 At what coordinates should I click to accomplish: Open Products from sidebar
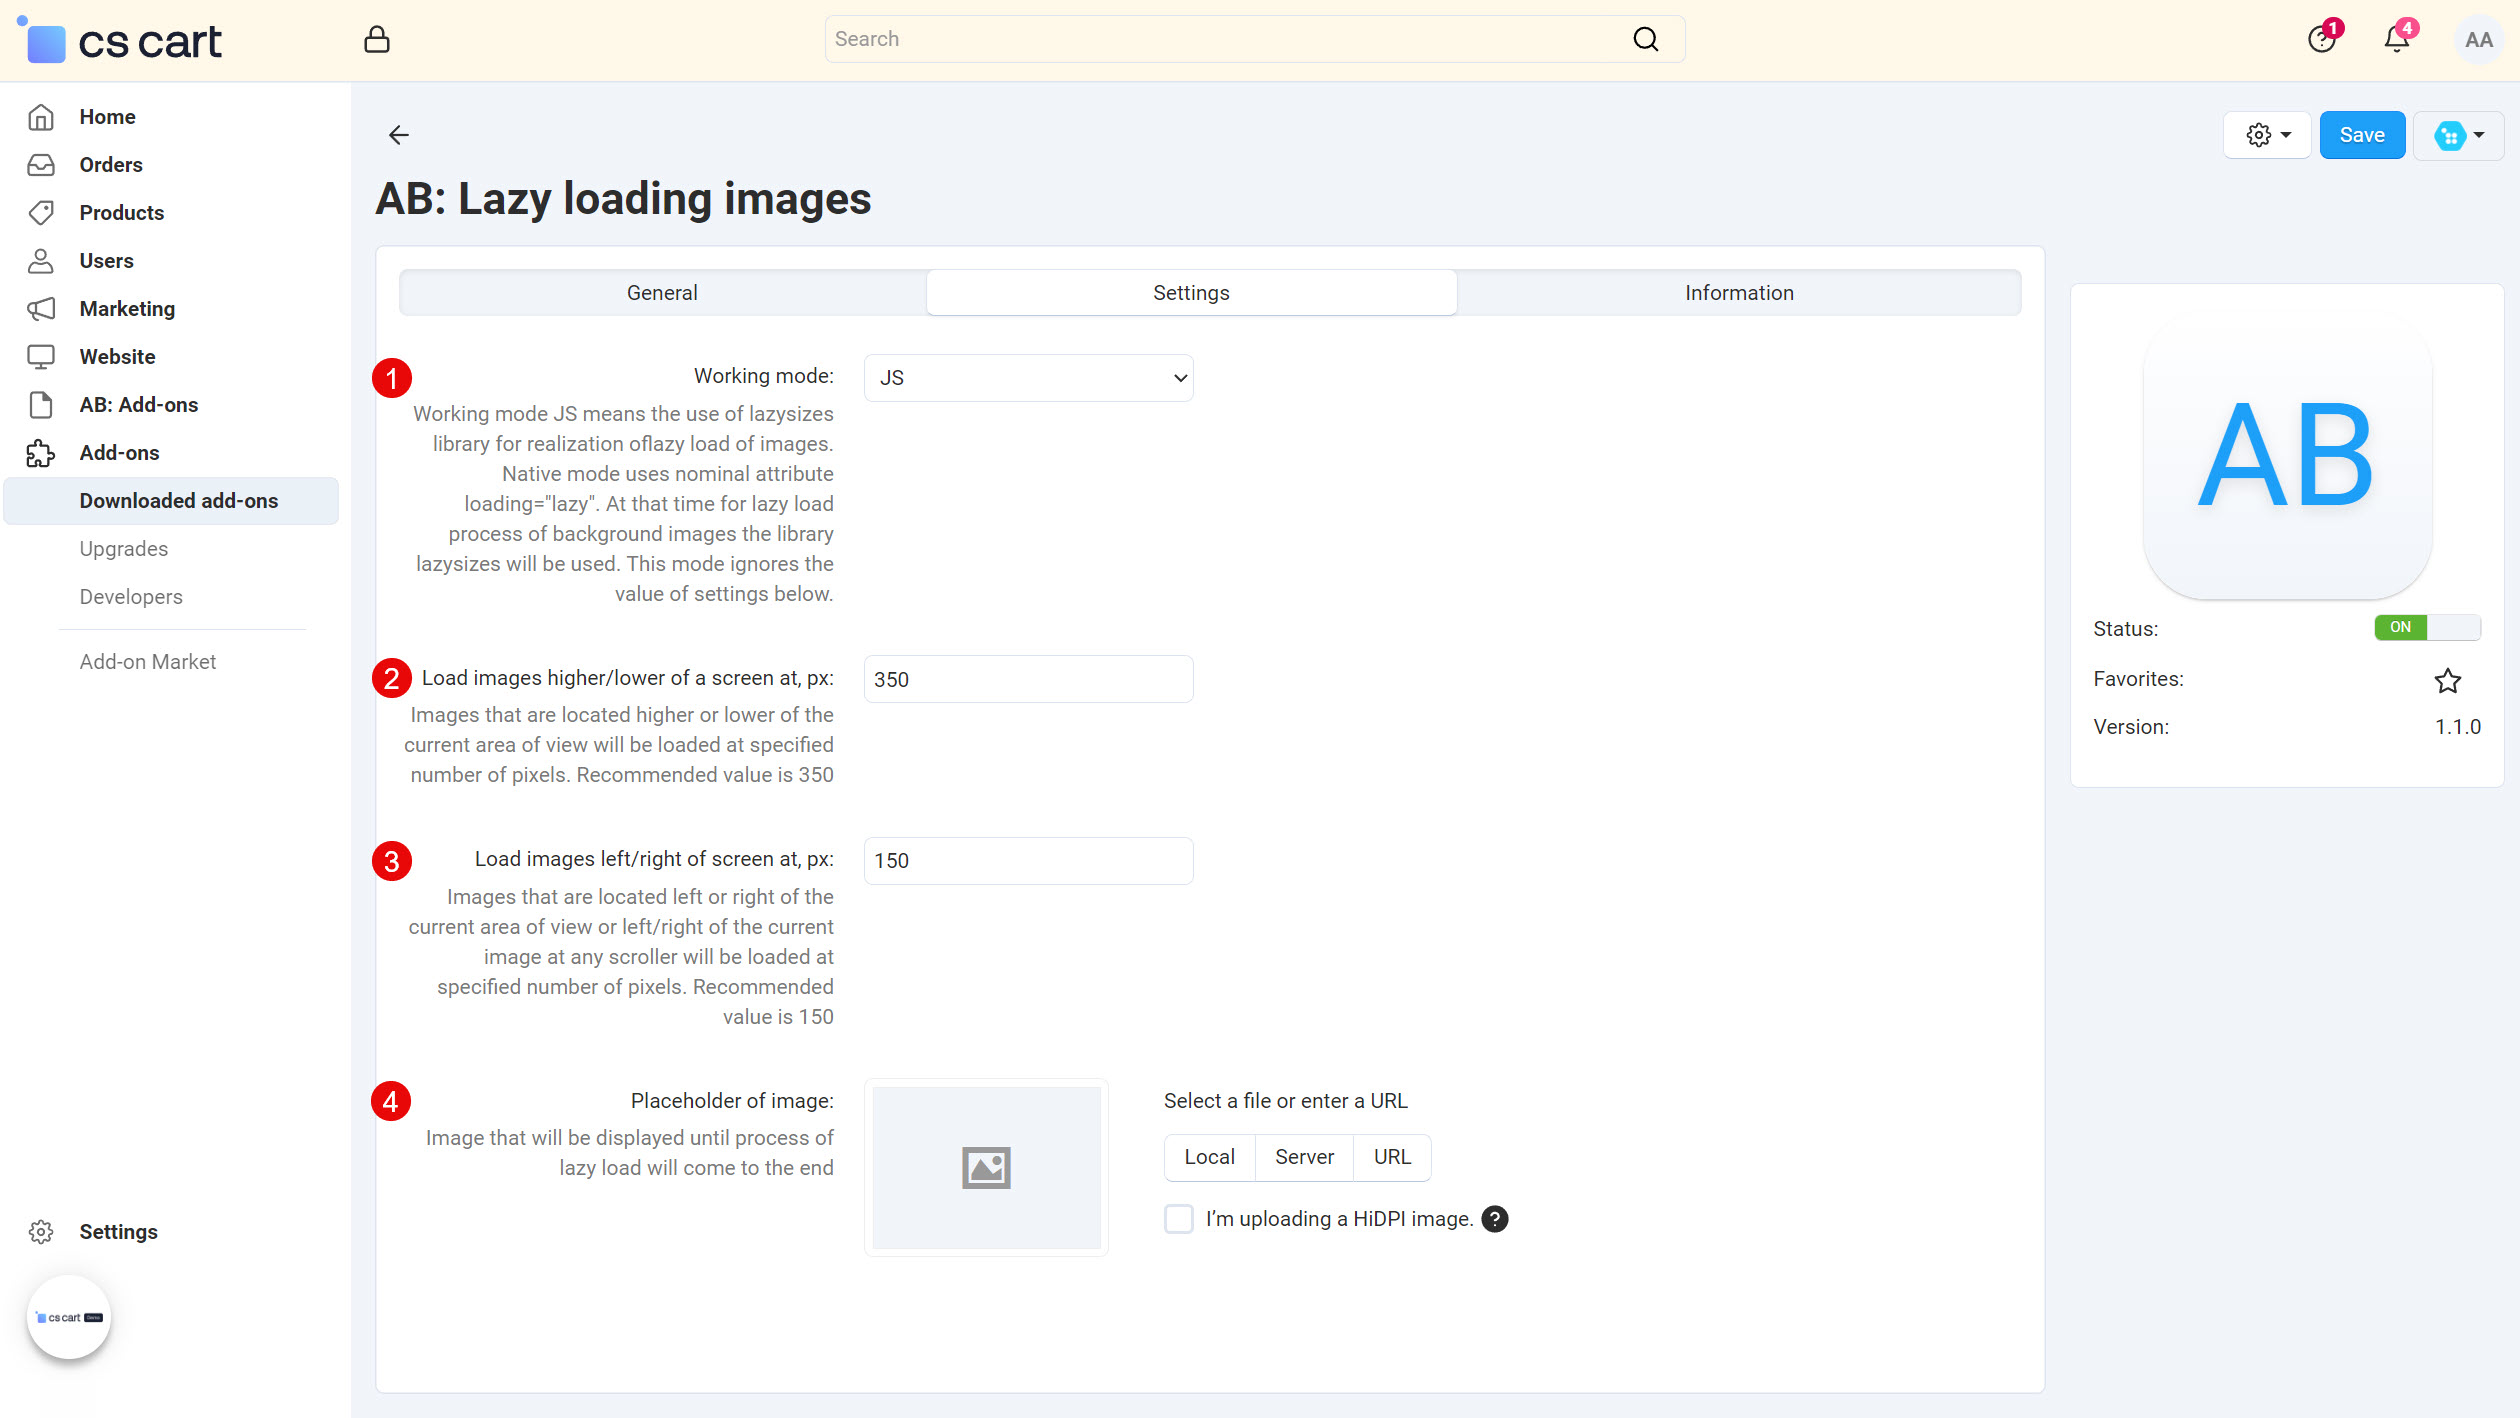[122, 213]
